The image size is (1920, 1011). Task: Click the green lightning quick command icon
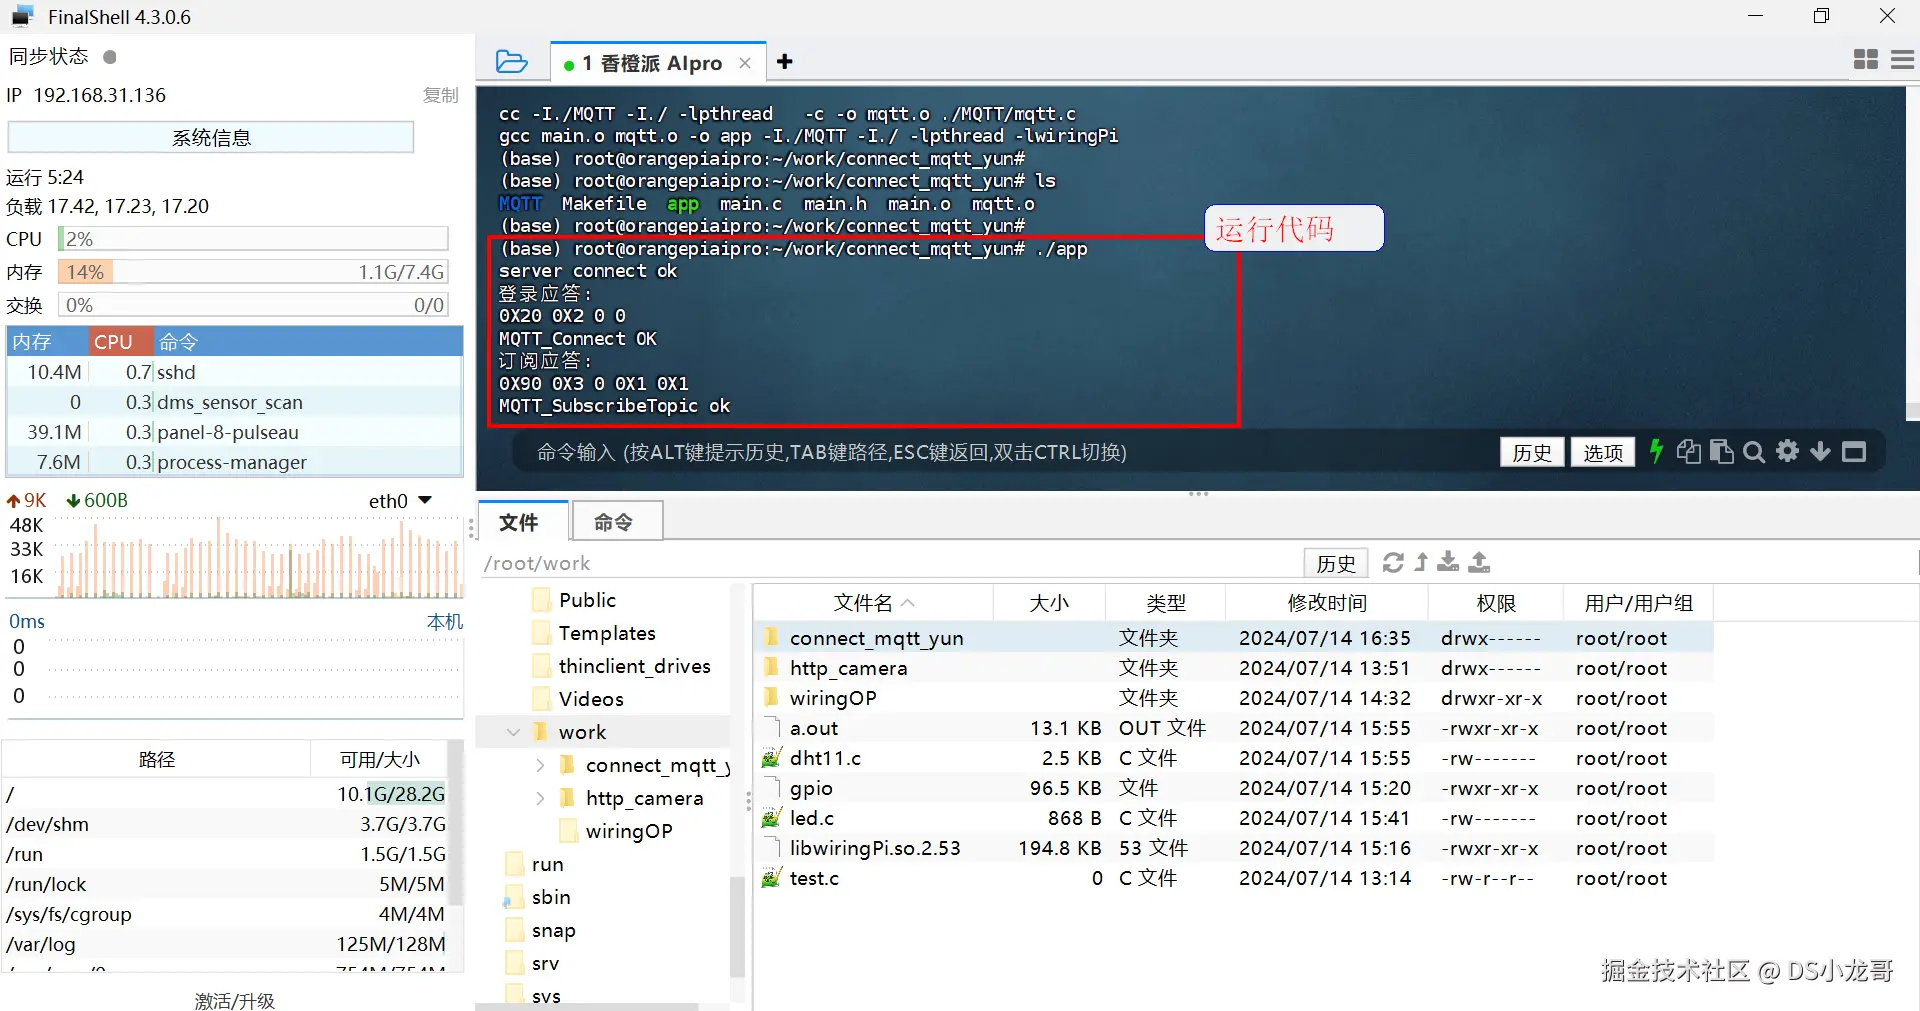(x=1656, y=451)
